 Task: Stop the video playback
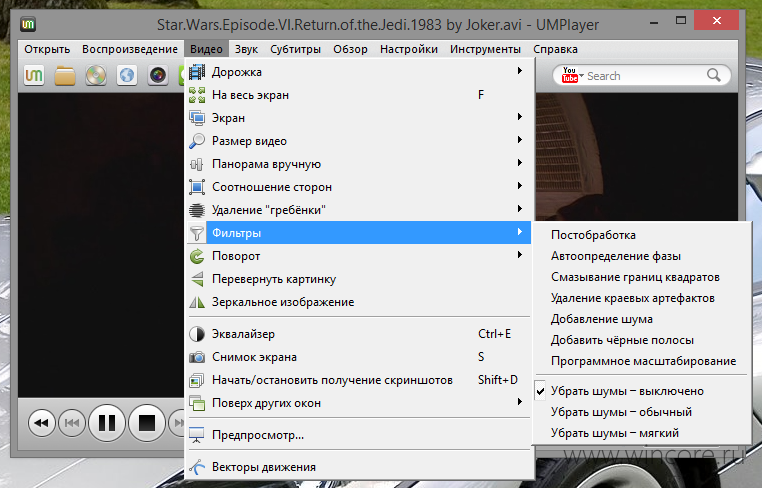pos(147,423)
